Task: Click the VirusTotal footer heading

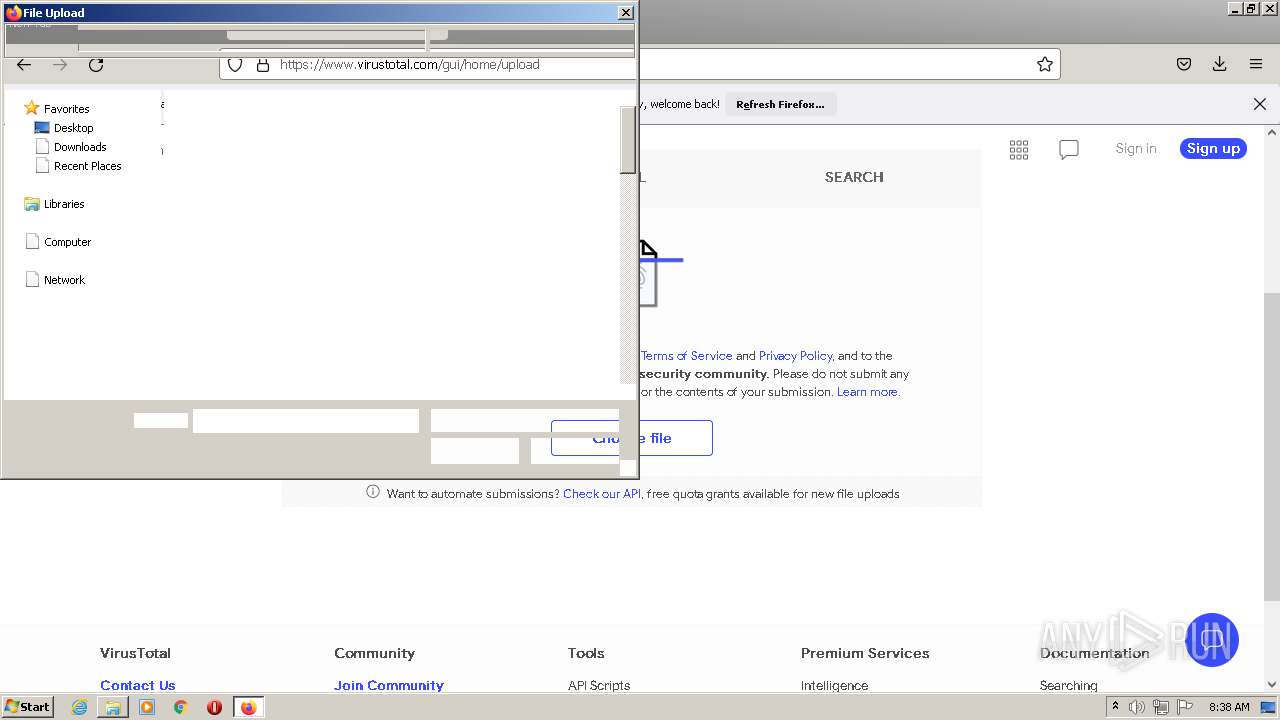Action: 135,653
